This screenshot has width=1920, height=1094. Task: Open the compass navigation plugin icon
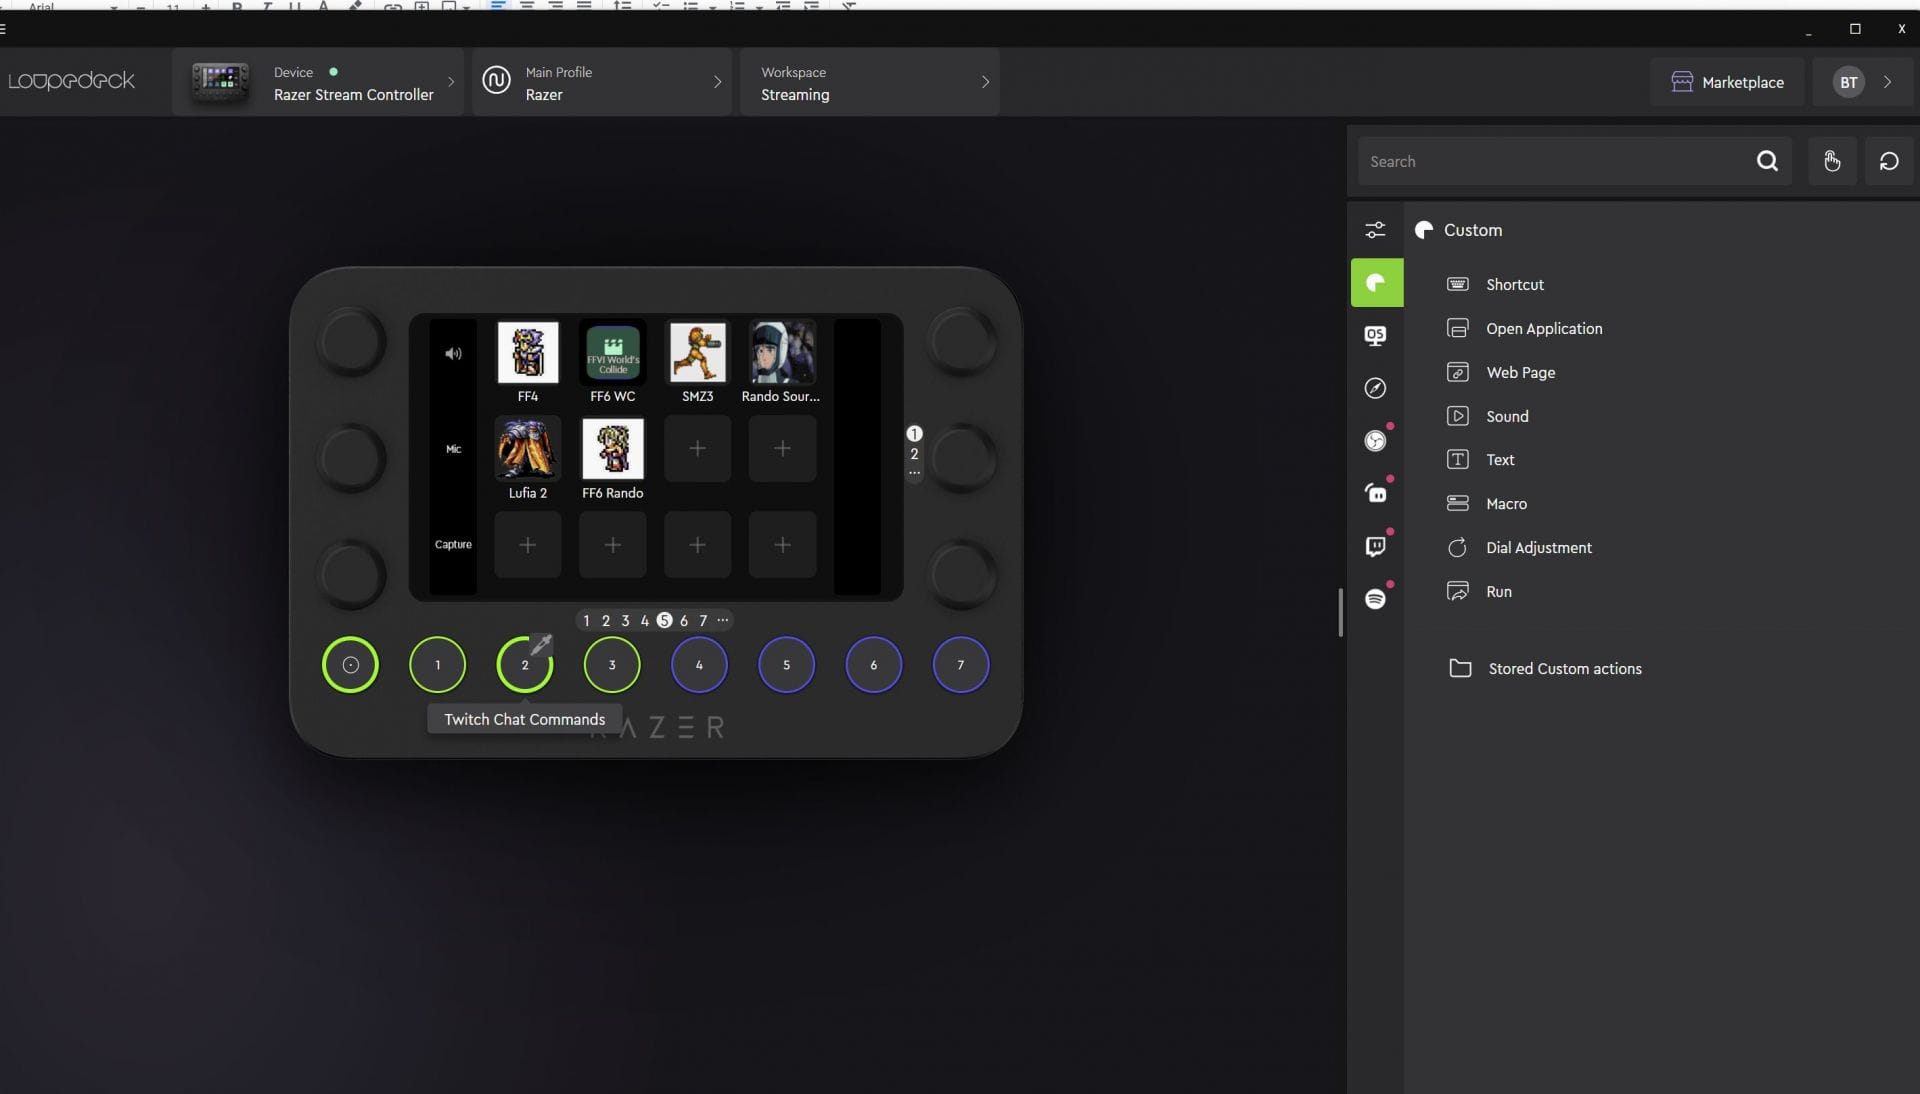point(1376,389)
